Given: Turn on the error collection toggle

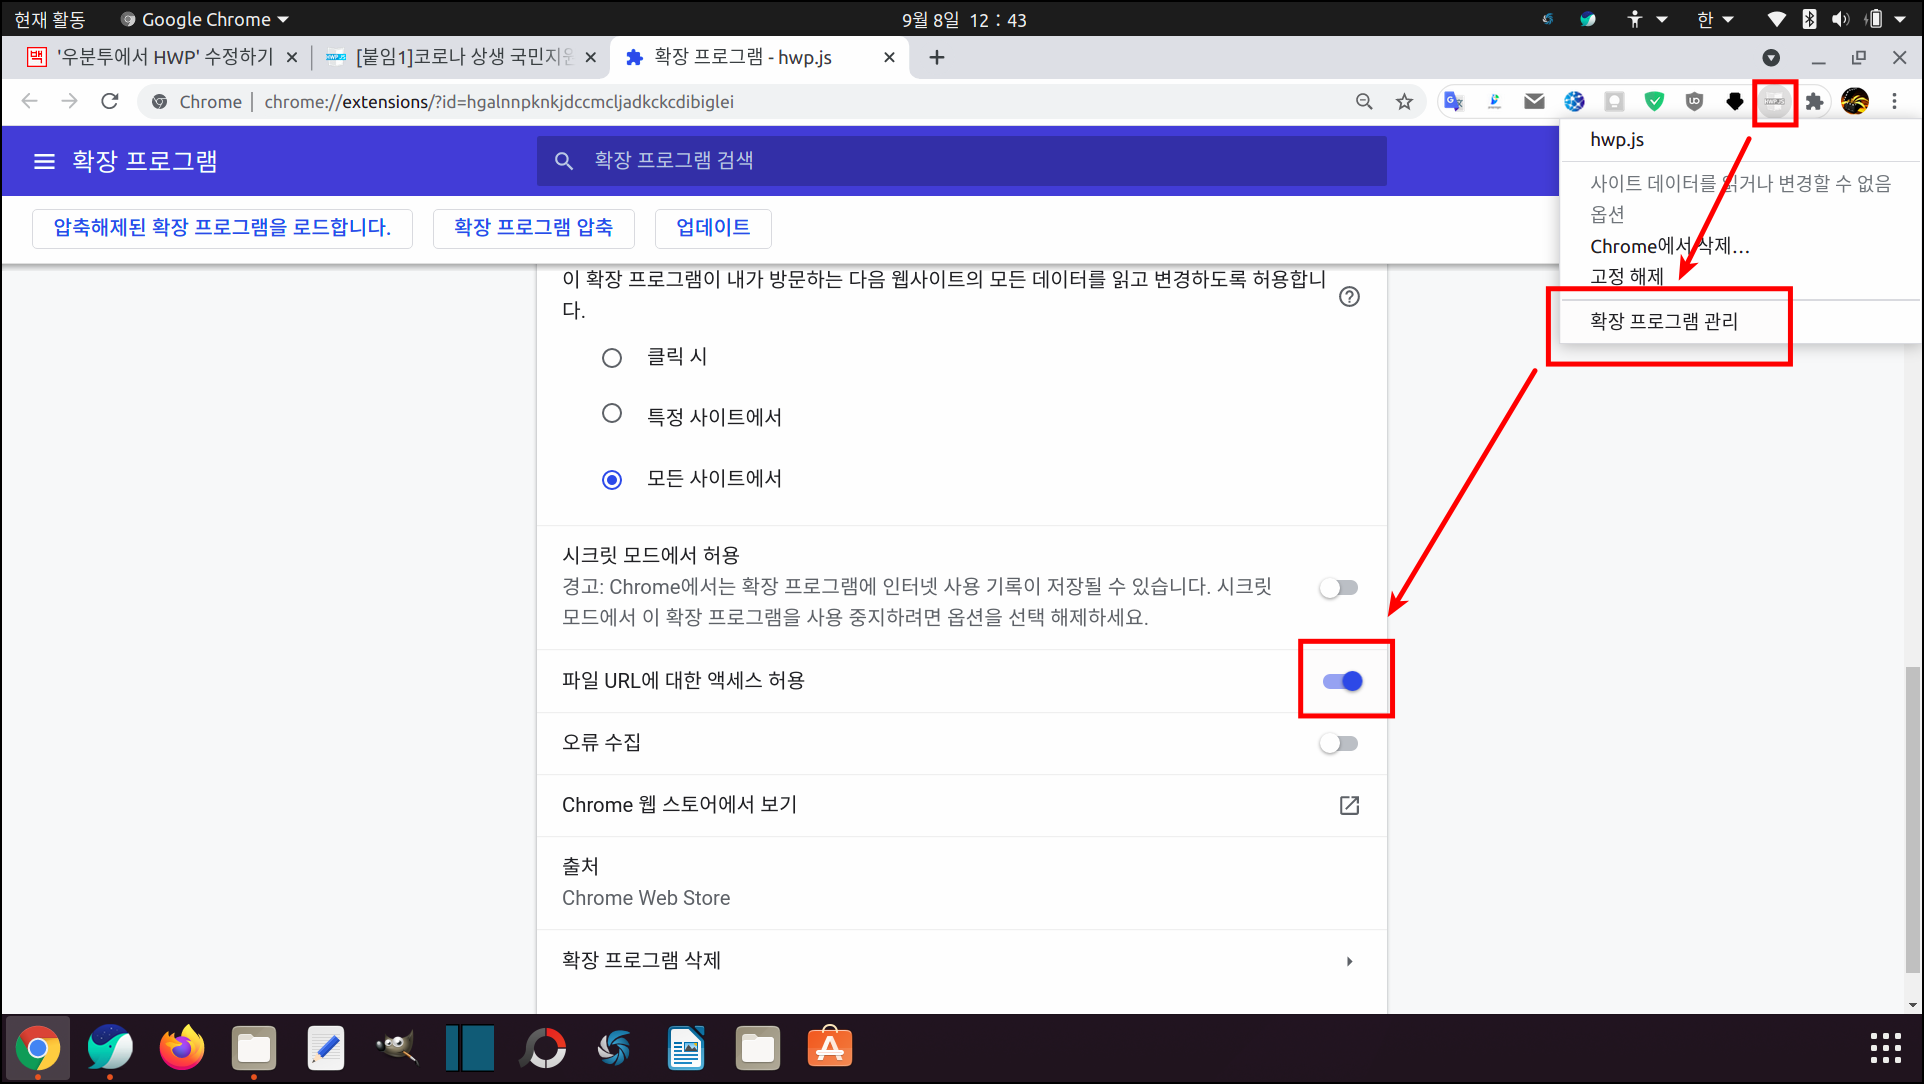Looking at the screenshot, I should [x=1338, y=743].
